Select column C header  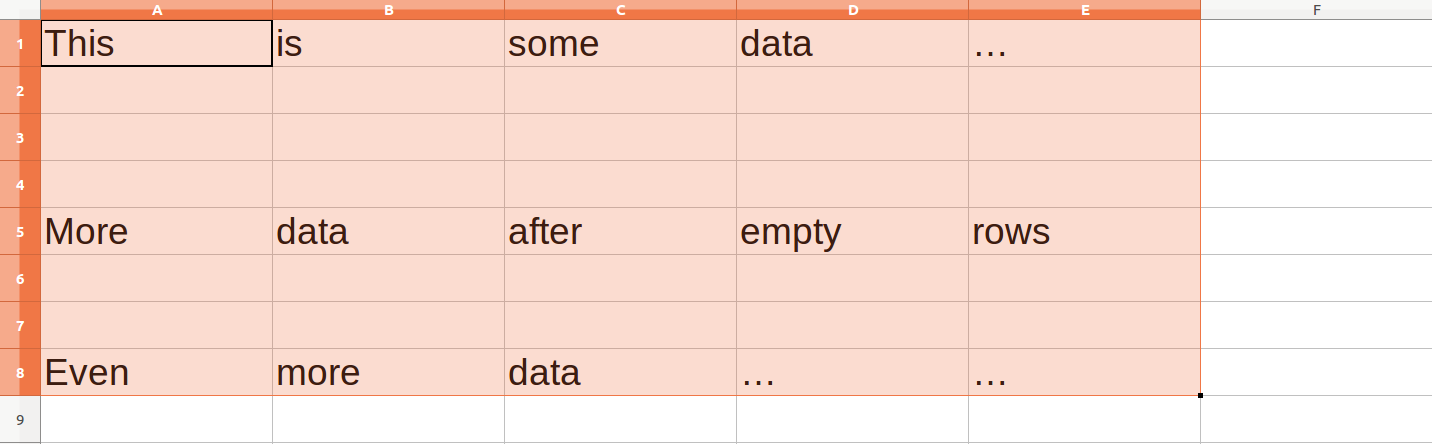click(x=620, y=10)
